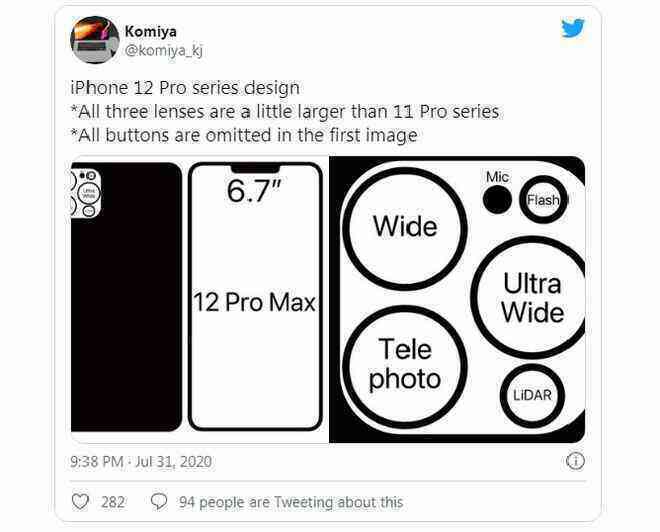660x532 pixels.
Task: Click the heart like icon
Action: click(x=80, y=502)
